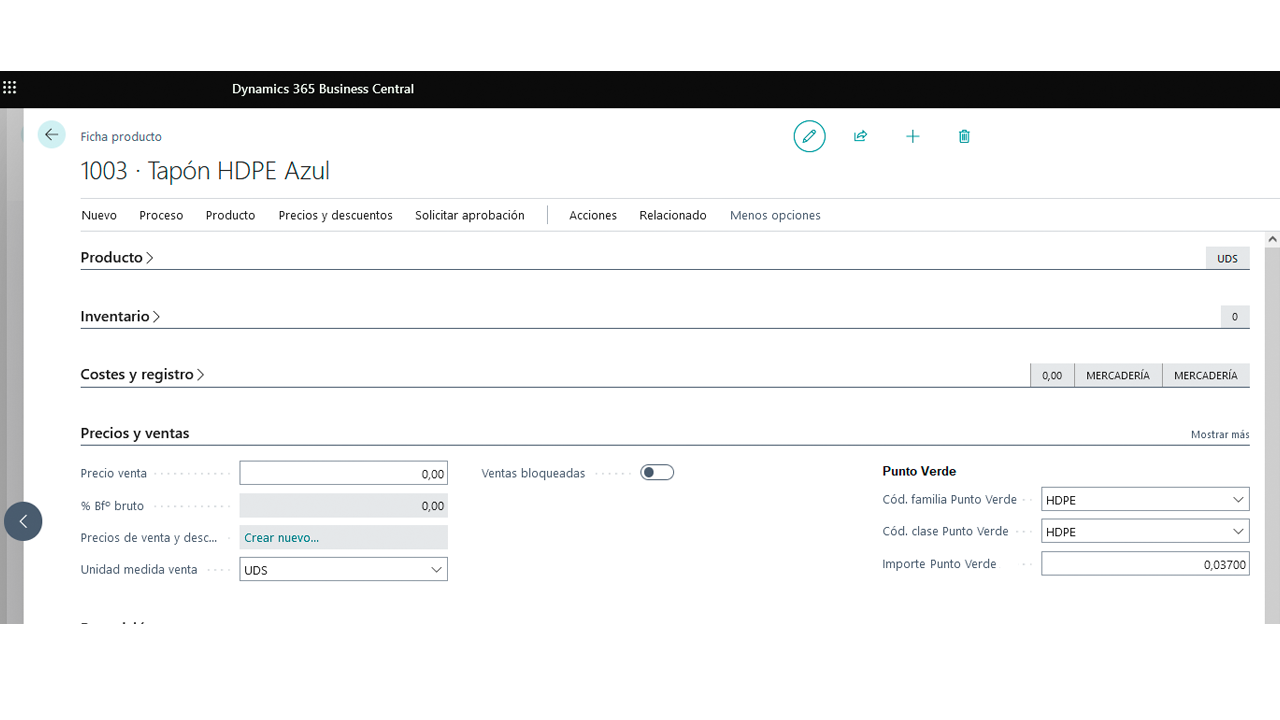The image size is (1280, 720).
Task: Open the Unidad medida venta dropdown
Action: [x=436, y=569]
